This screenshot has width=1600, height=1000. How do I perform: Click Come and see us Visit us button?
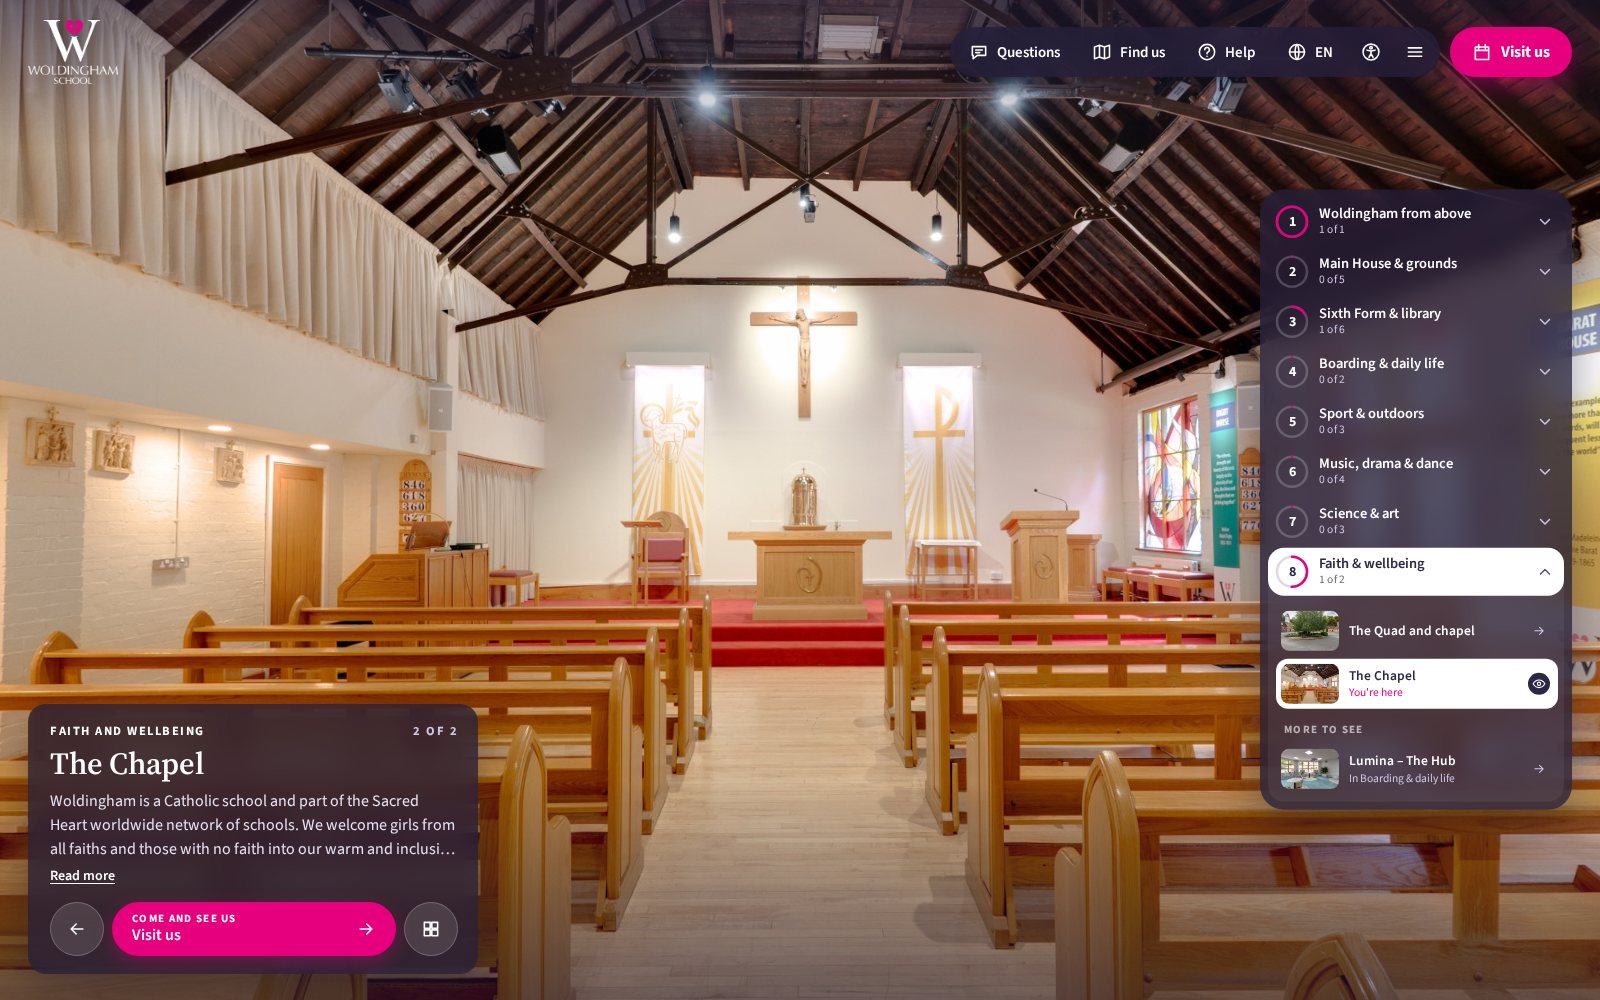254,929
